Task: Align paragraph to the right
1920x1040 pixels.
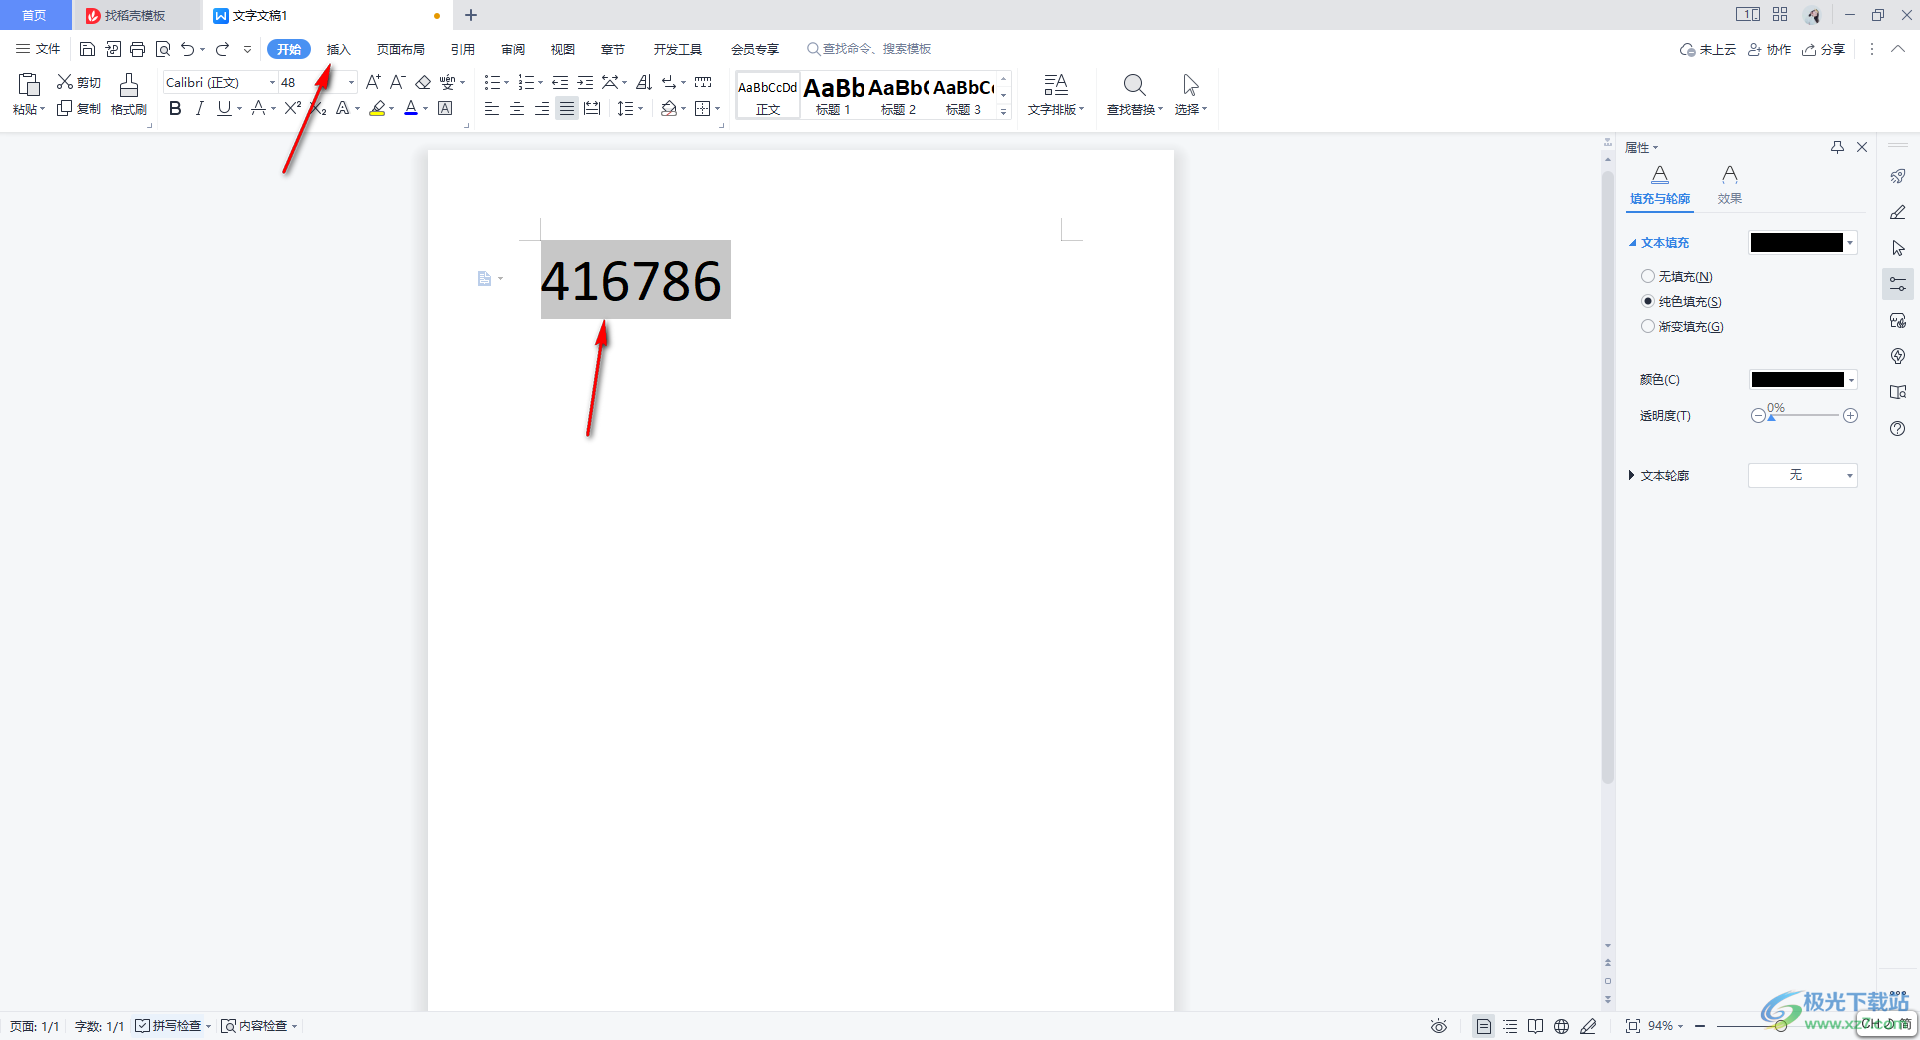Action: point(542,108)
